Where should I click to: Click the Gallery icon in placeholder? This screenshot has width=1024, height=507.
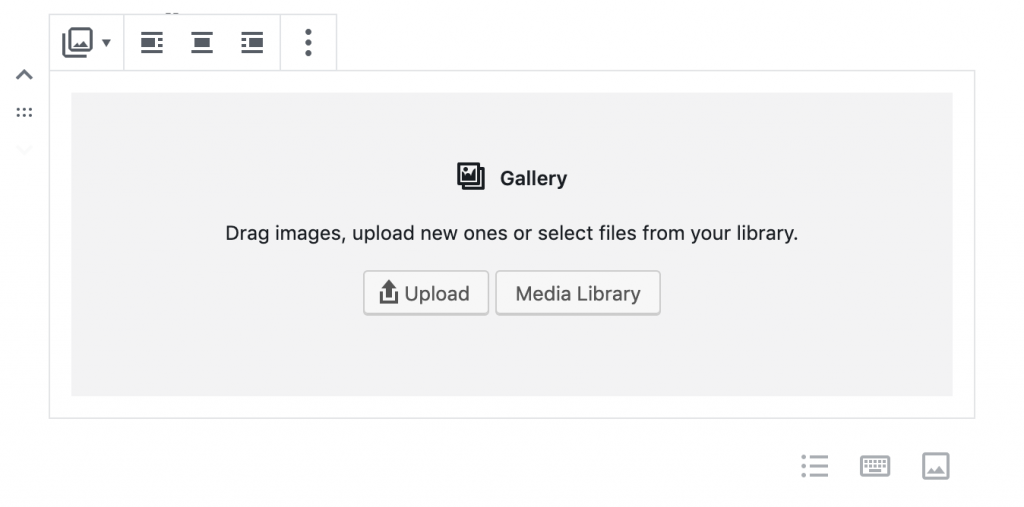(x=471, y=177)
